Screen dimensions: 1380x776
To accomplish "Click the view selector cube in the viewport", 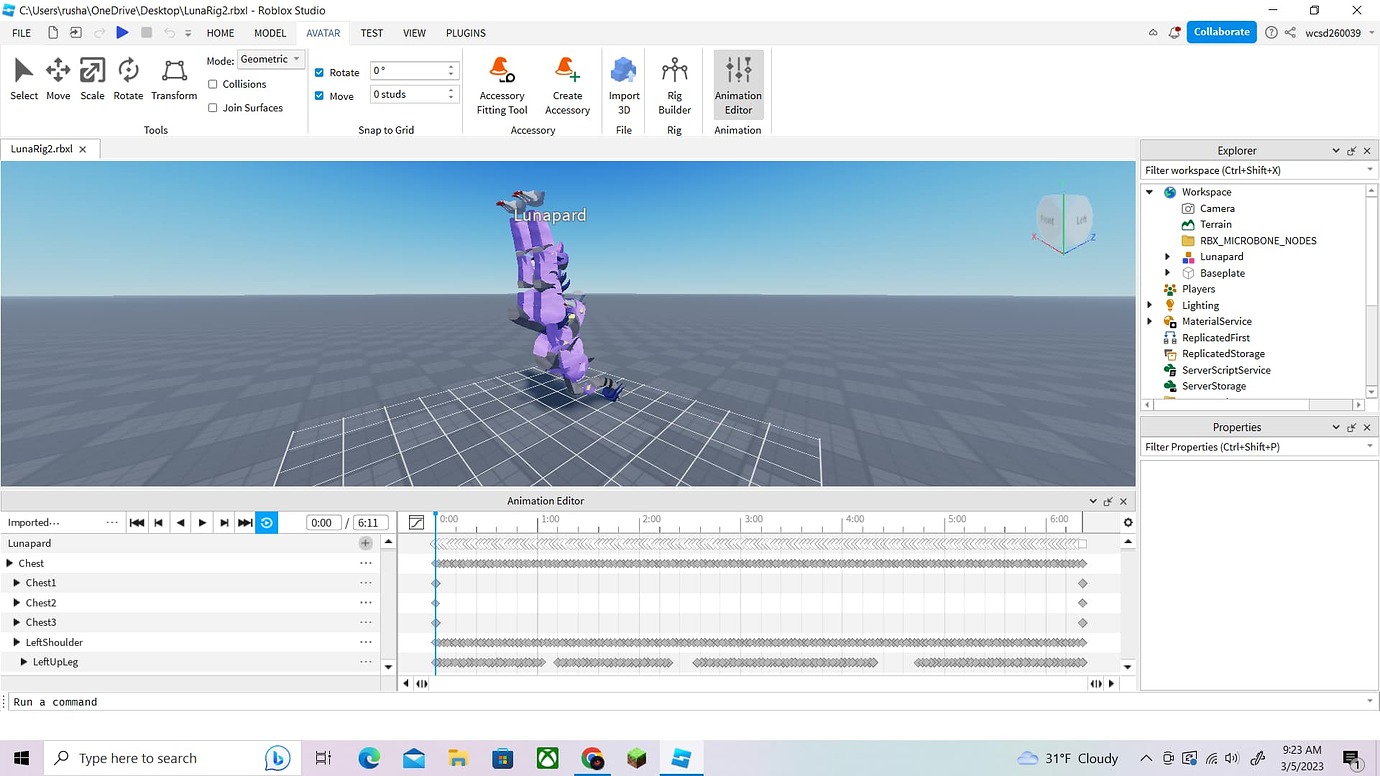I will pos(1064,219).
